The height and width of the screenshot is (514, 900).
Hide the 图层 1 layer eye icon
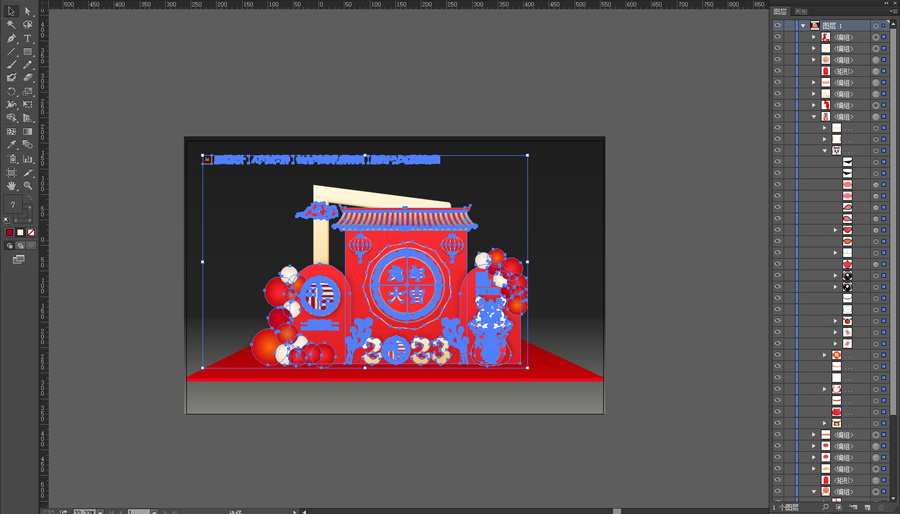point(778,25)
